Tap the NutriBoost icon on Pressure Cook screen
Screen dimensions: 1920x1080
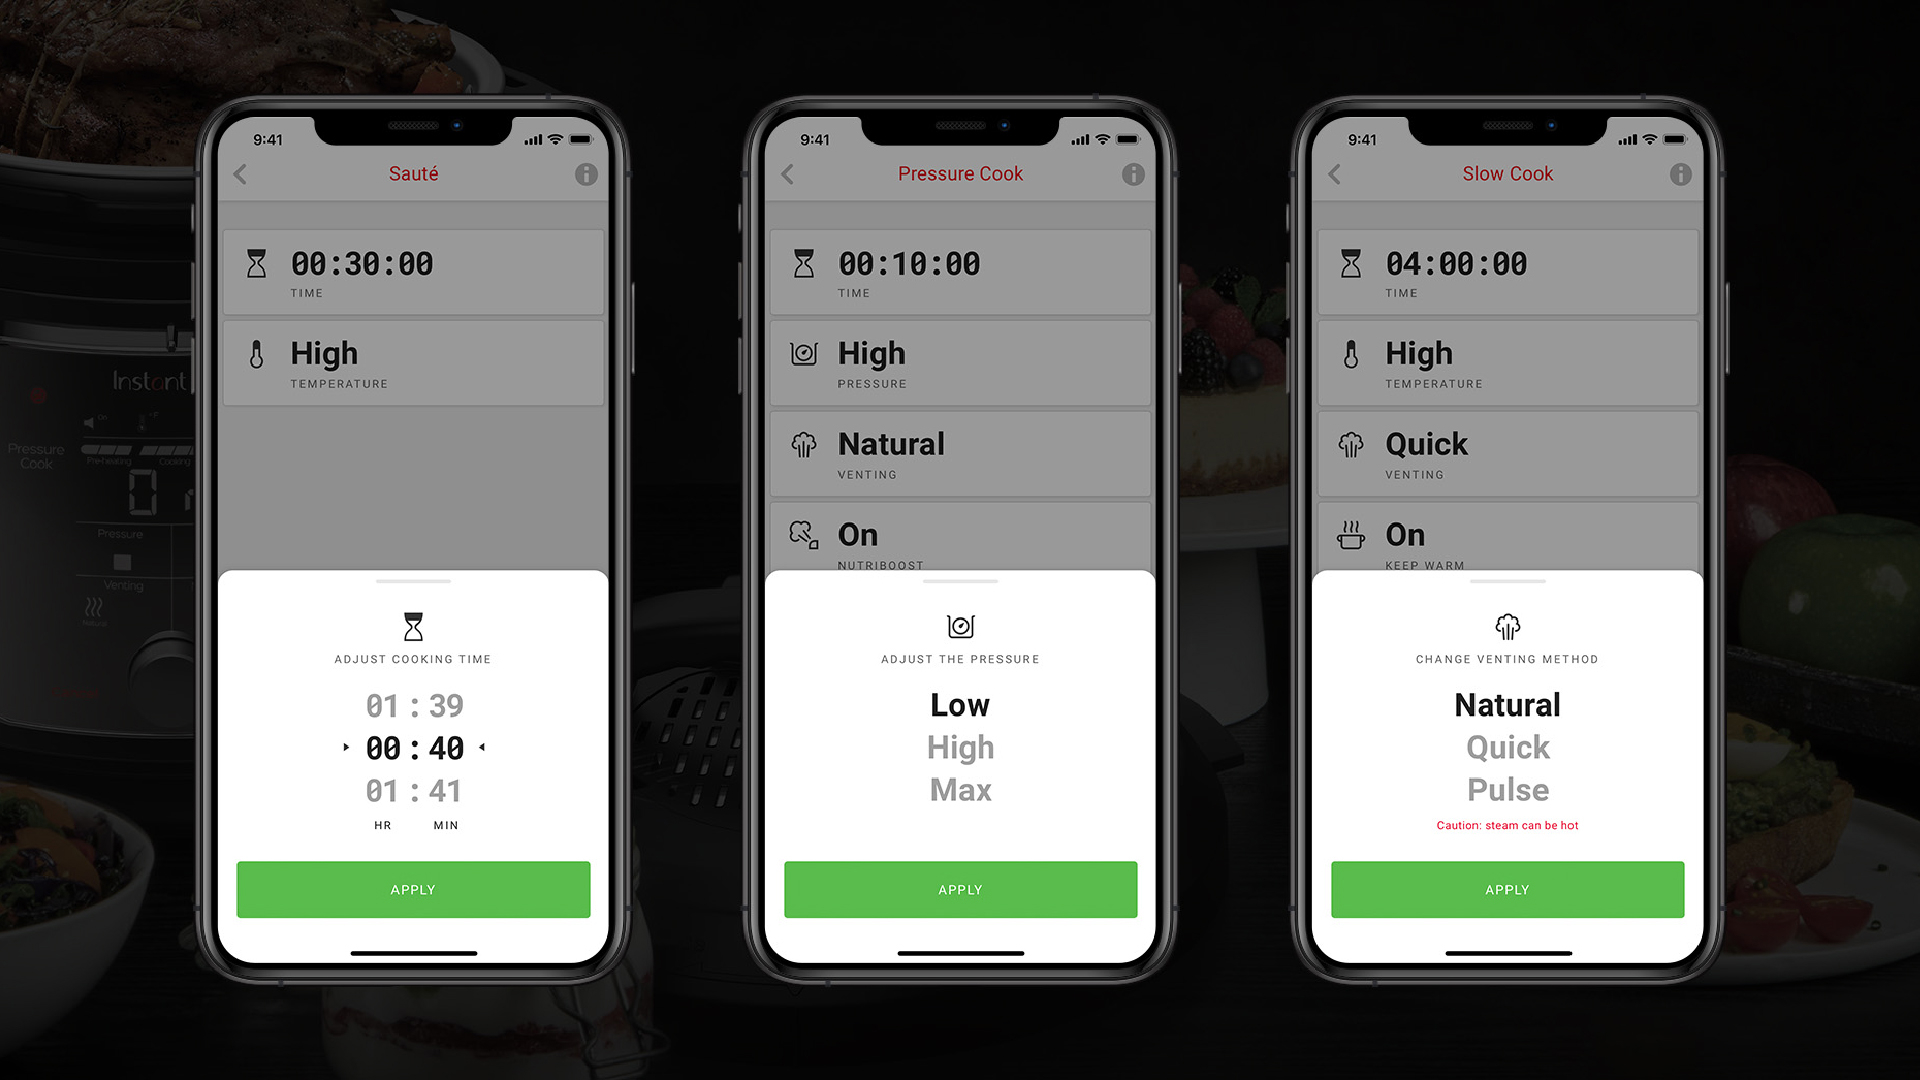click(806, 538)
